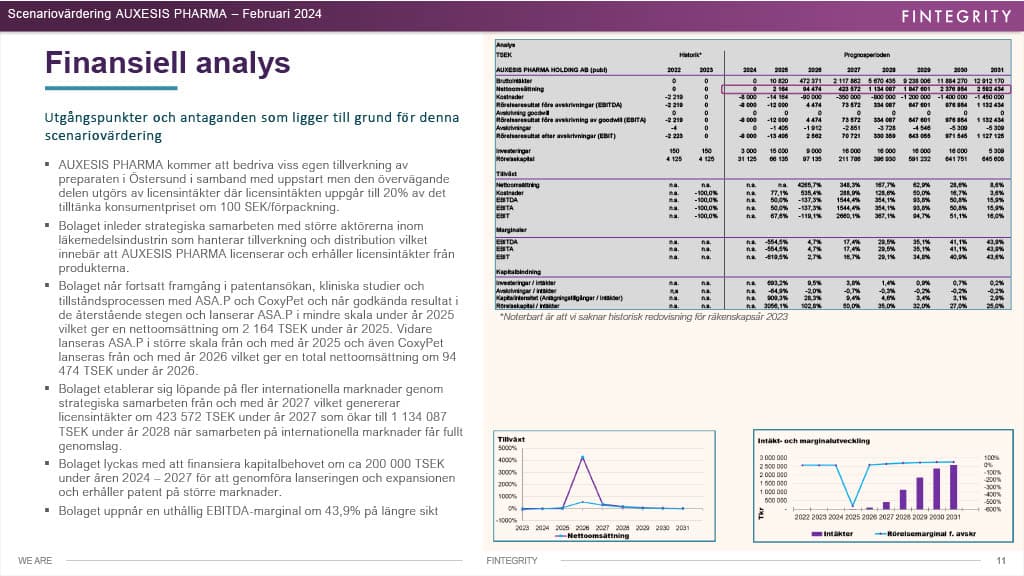1024x576 pixels.
Task: Click the "Intäkt- och marginalutveckling" chart title
Action: point(814,441)
